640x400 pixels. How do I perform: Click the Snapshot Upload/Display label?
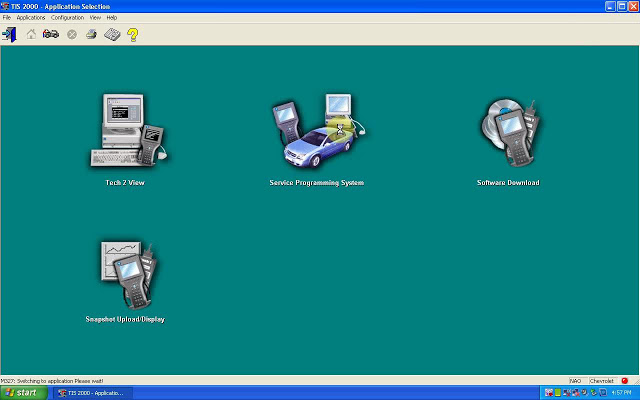pos(125,319)
